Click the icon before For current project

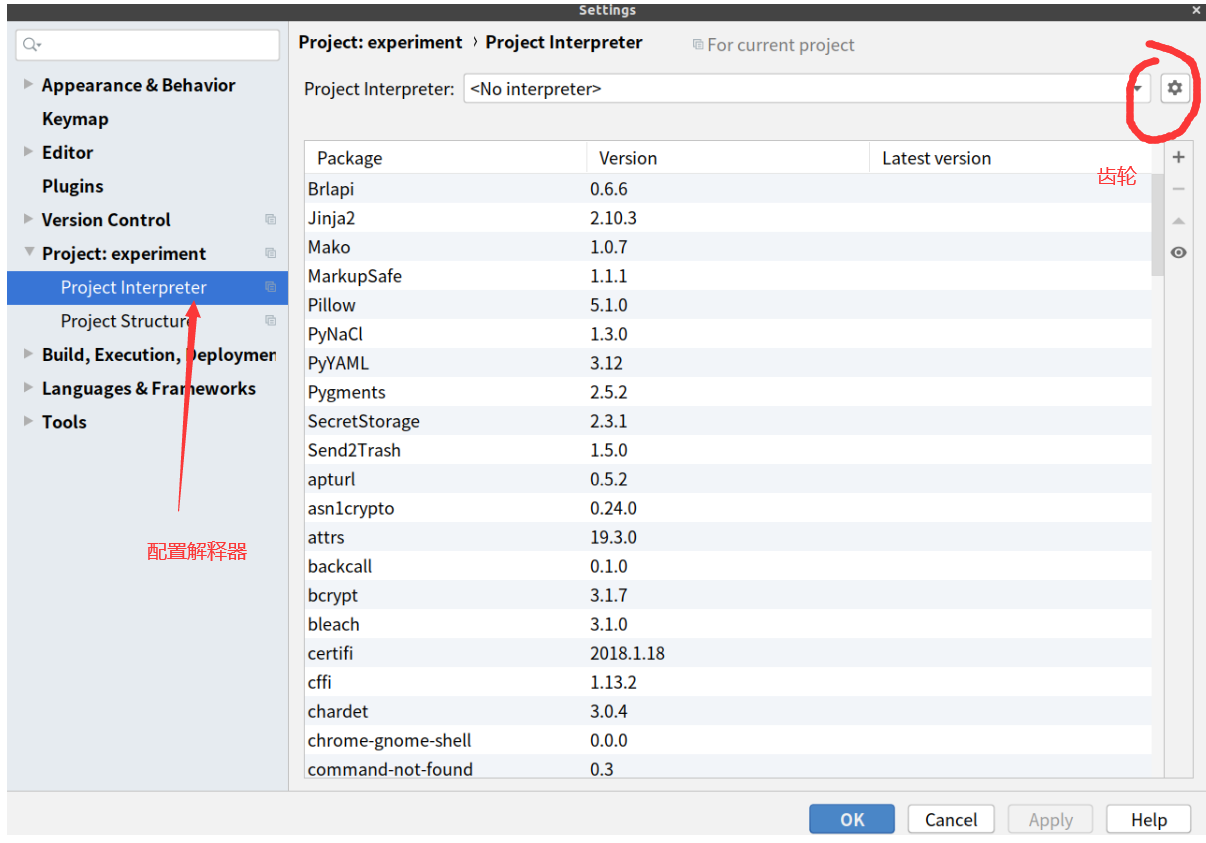coord(698,45)
